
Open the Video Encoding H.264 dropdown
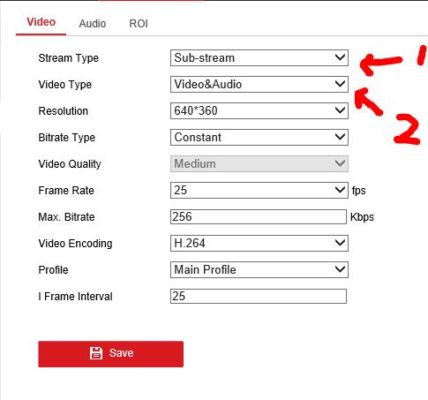(x=259, y=243)
